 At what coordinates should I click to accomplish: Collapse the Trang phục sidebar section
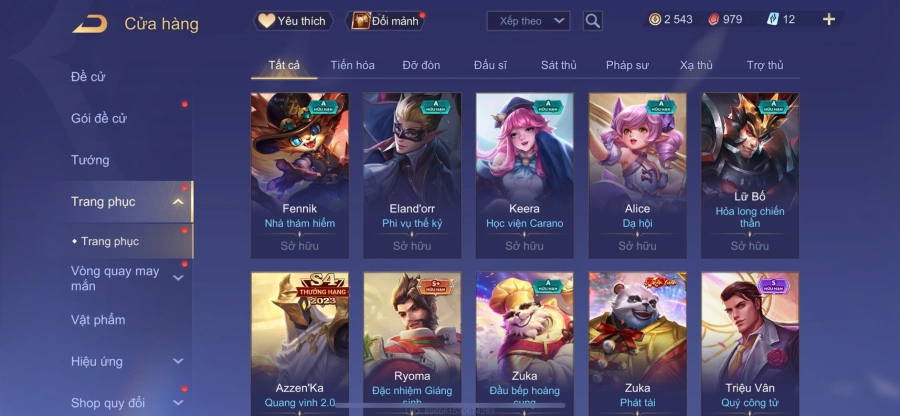coord(178,201)
